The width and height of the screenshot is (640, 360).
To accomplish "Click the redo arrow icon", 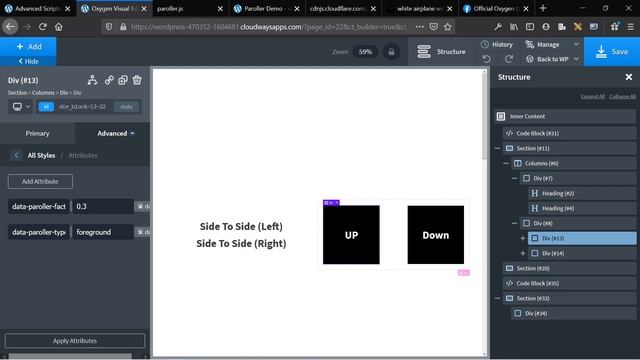I will (x=509, y=59).
